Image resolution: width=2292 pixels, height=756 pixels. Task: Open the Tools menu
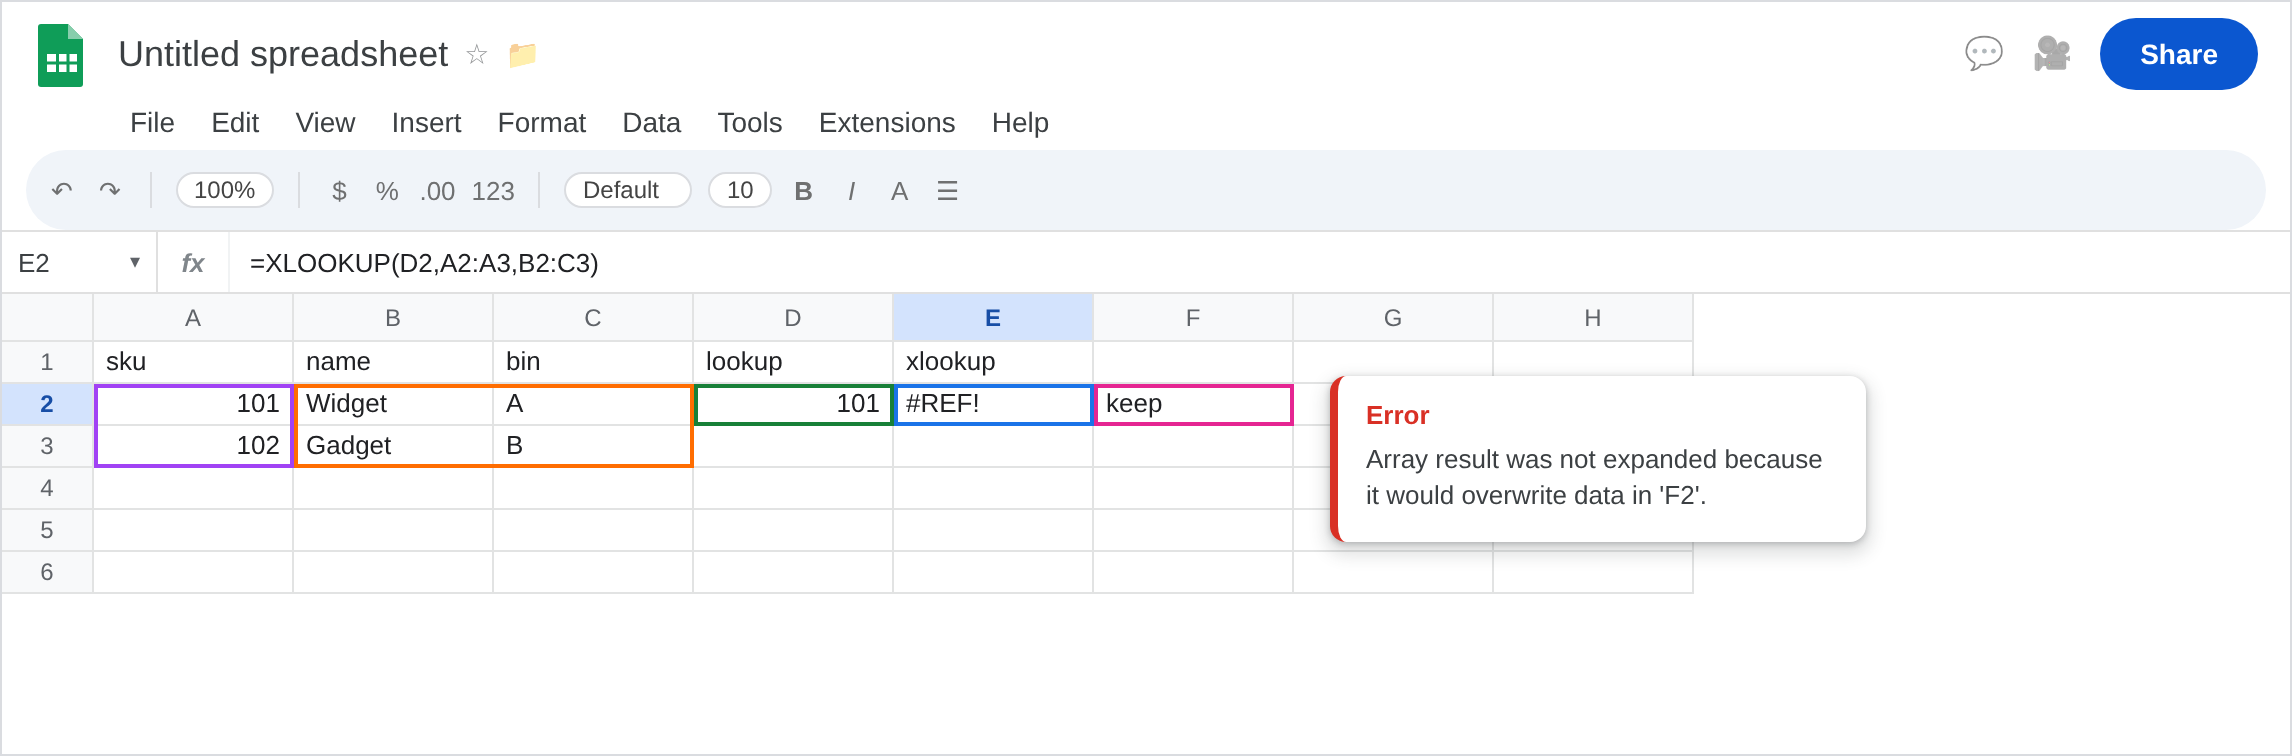coord(749,122)
